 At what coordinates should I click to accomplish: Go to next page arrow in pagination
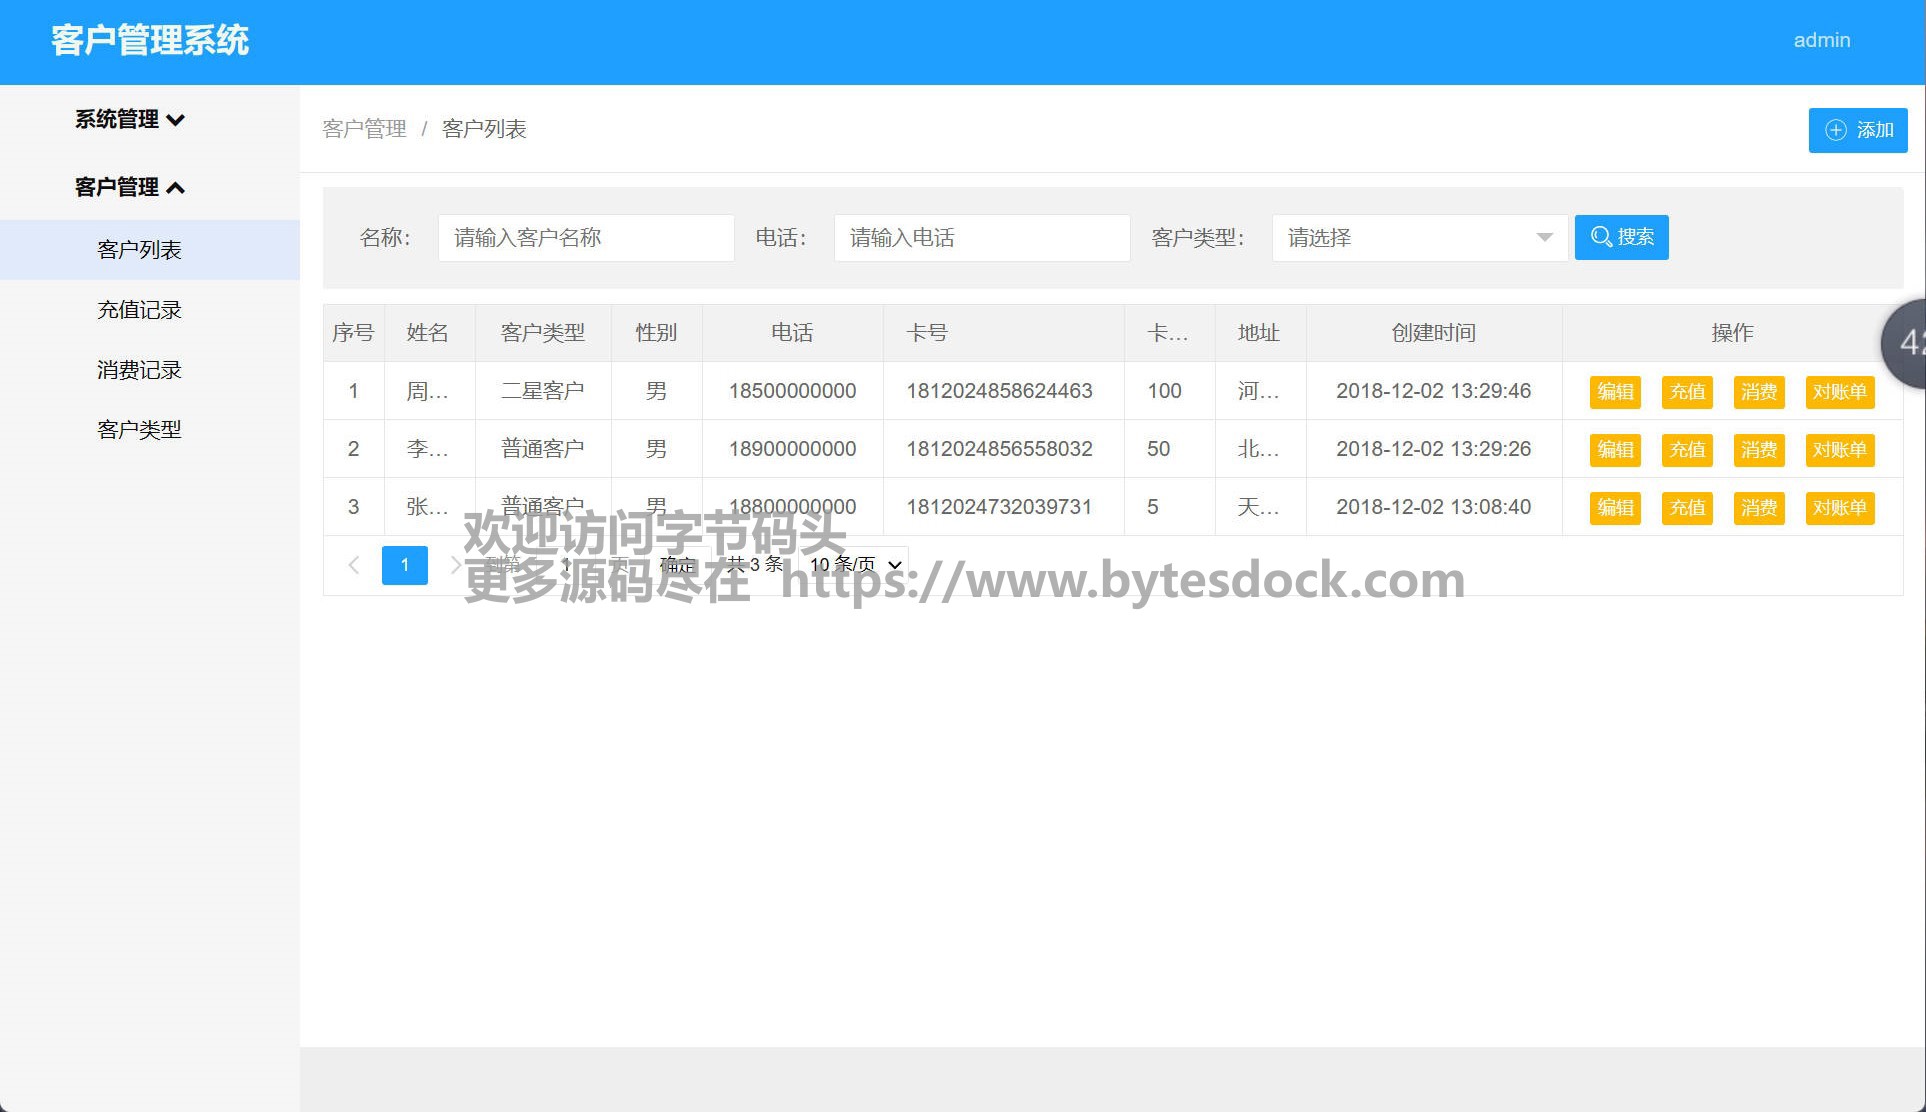(x=455, y=565)
